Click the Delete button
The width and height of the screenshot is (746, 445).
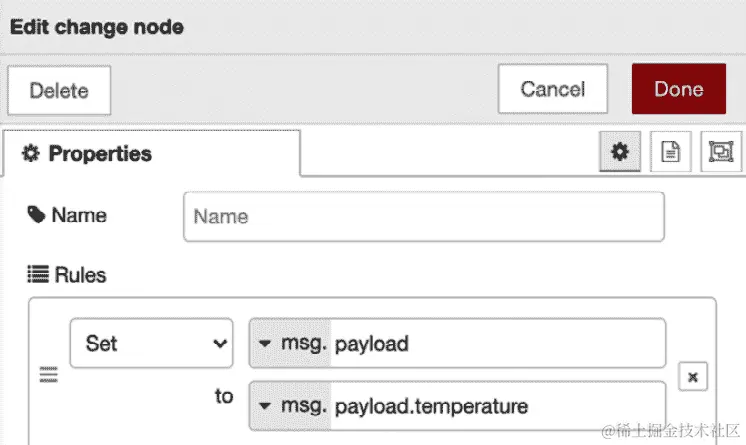[x=59, y=90]
